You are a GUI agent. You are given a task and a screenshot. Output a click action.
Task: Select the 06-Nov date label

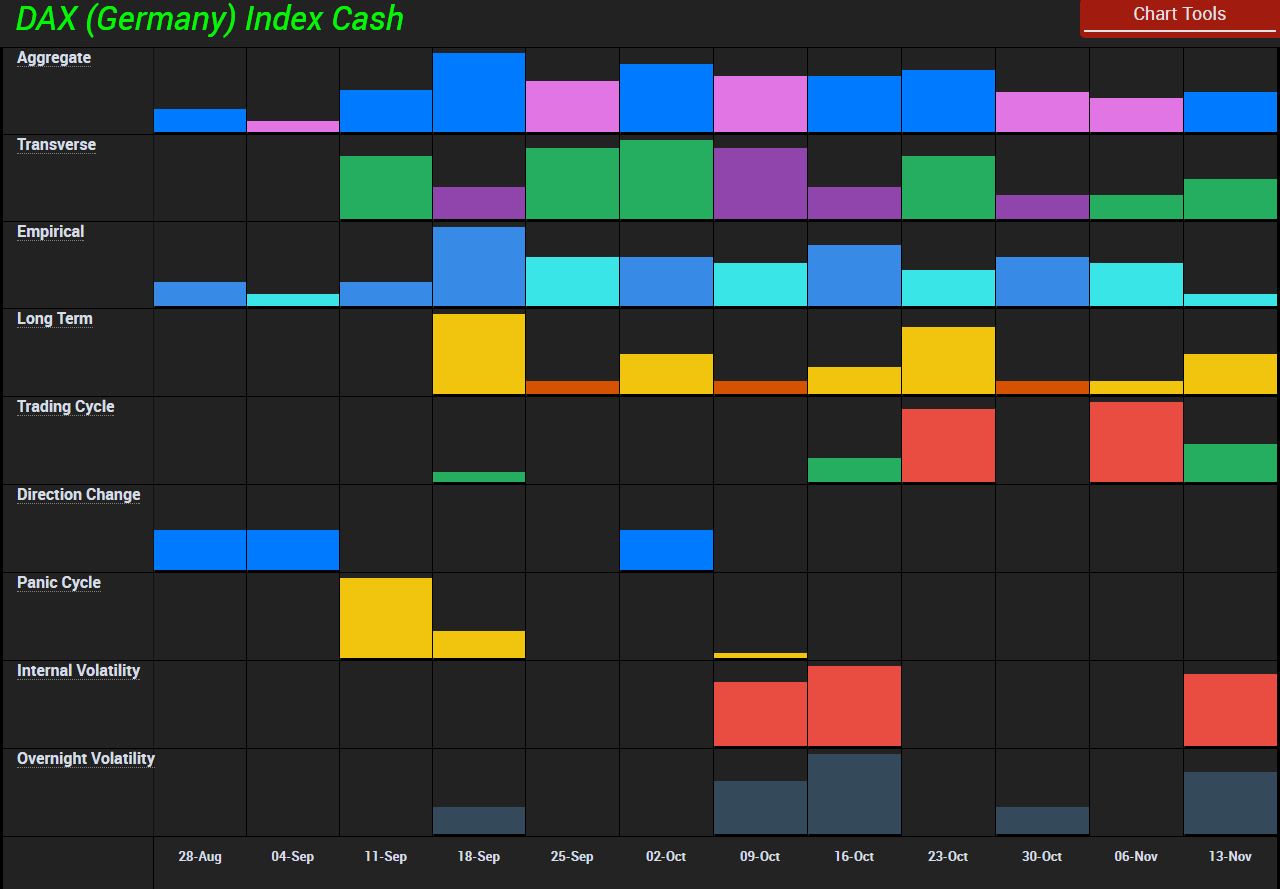pyautogui.click(x=1136, y=857)
